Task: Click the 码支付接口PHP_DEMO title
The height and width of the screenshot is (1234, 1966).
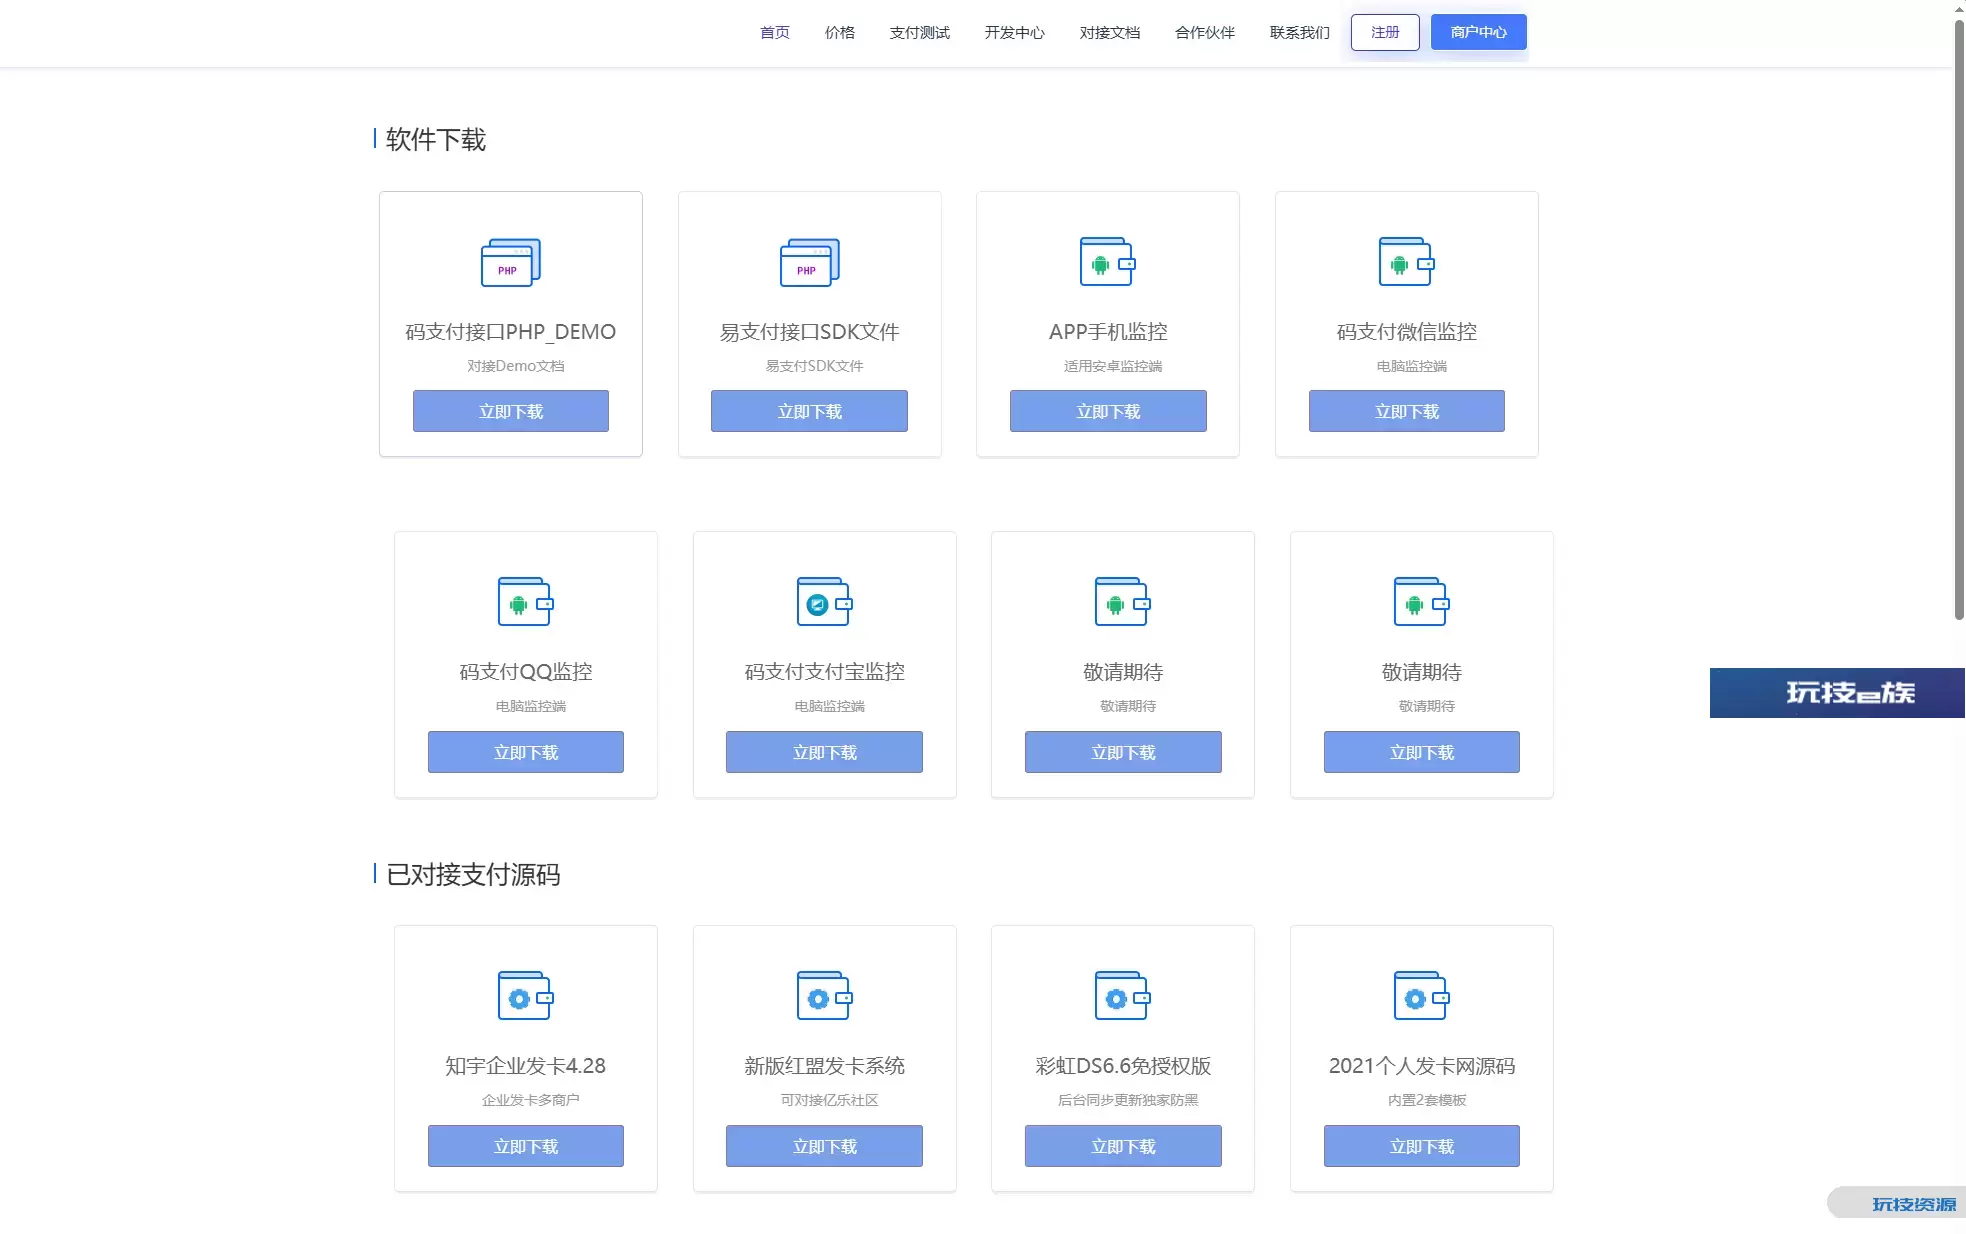Action: (x=511, y=332)
